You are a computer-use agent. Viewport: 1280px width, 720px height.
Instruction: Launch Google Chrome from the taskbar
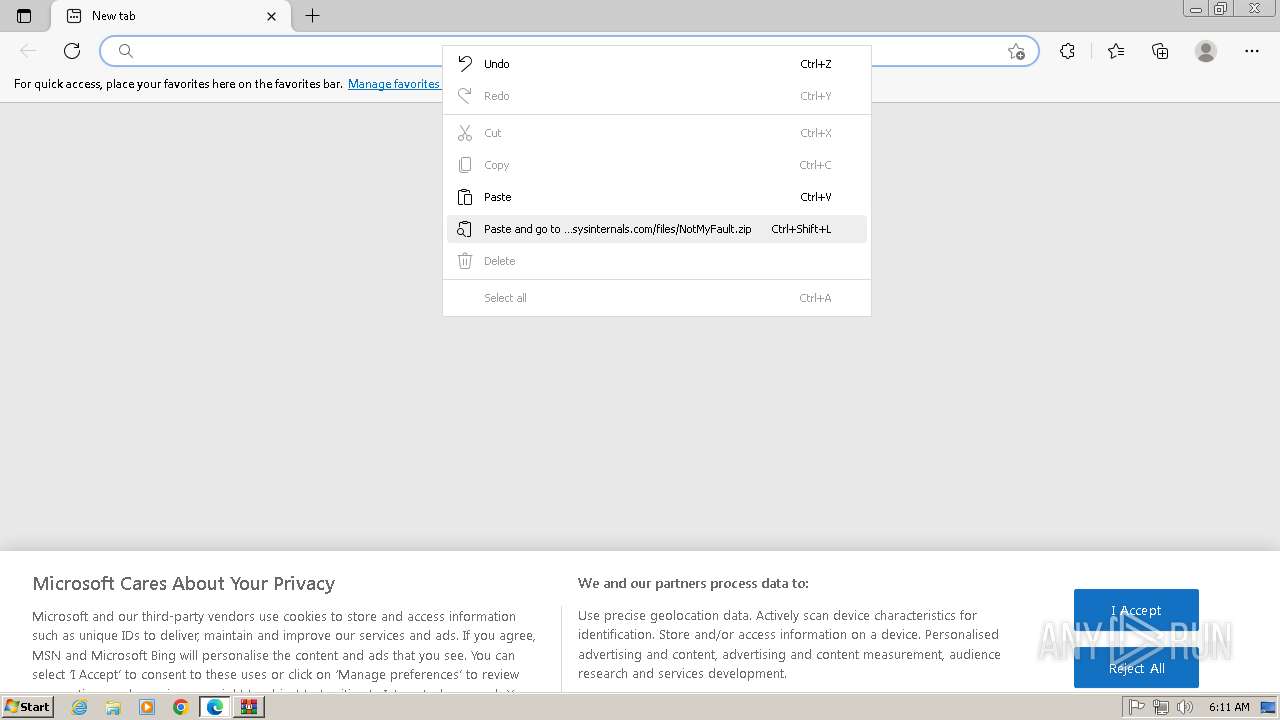180,707
